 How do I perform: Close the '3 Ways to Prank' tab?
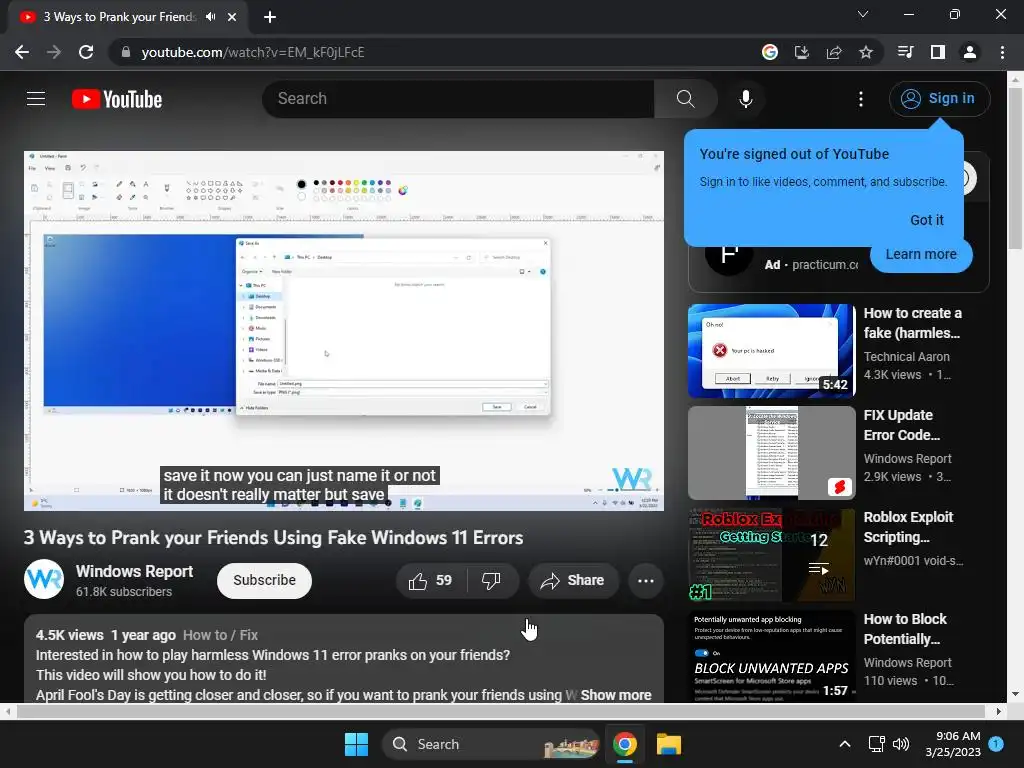click(x=232, y=17)
